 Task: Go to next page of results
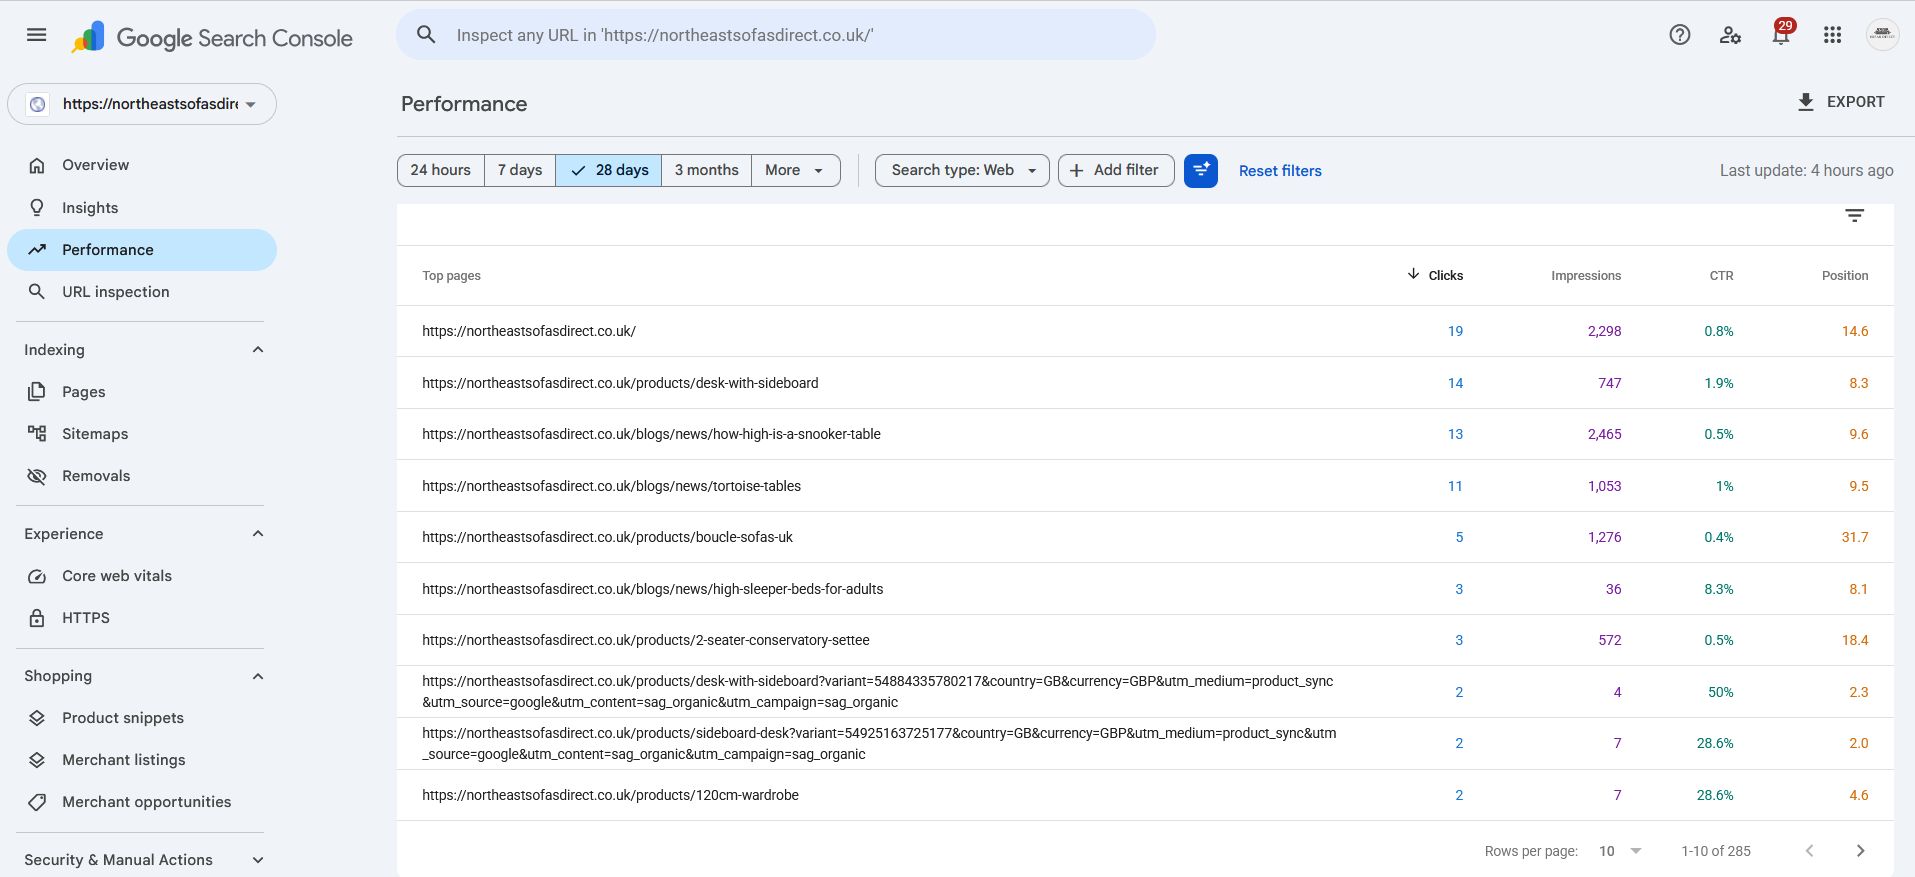[1861, 851]
